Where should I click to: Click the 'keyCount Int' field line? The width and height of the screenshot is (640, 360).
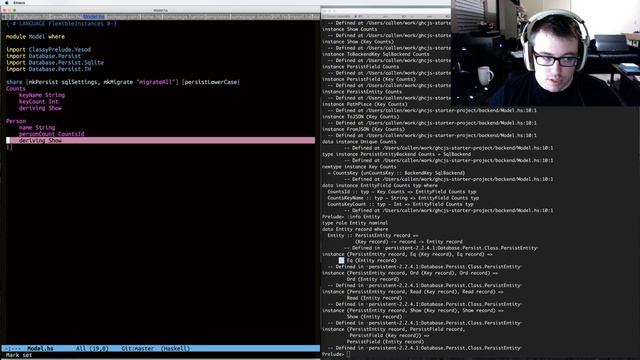click(x=38, y=102)
